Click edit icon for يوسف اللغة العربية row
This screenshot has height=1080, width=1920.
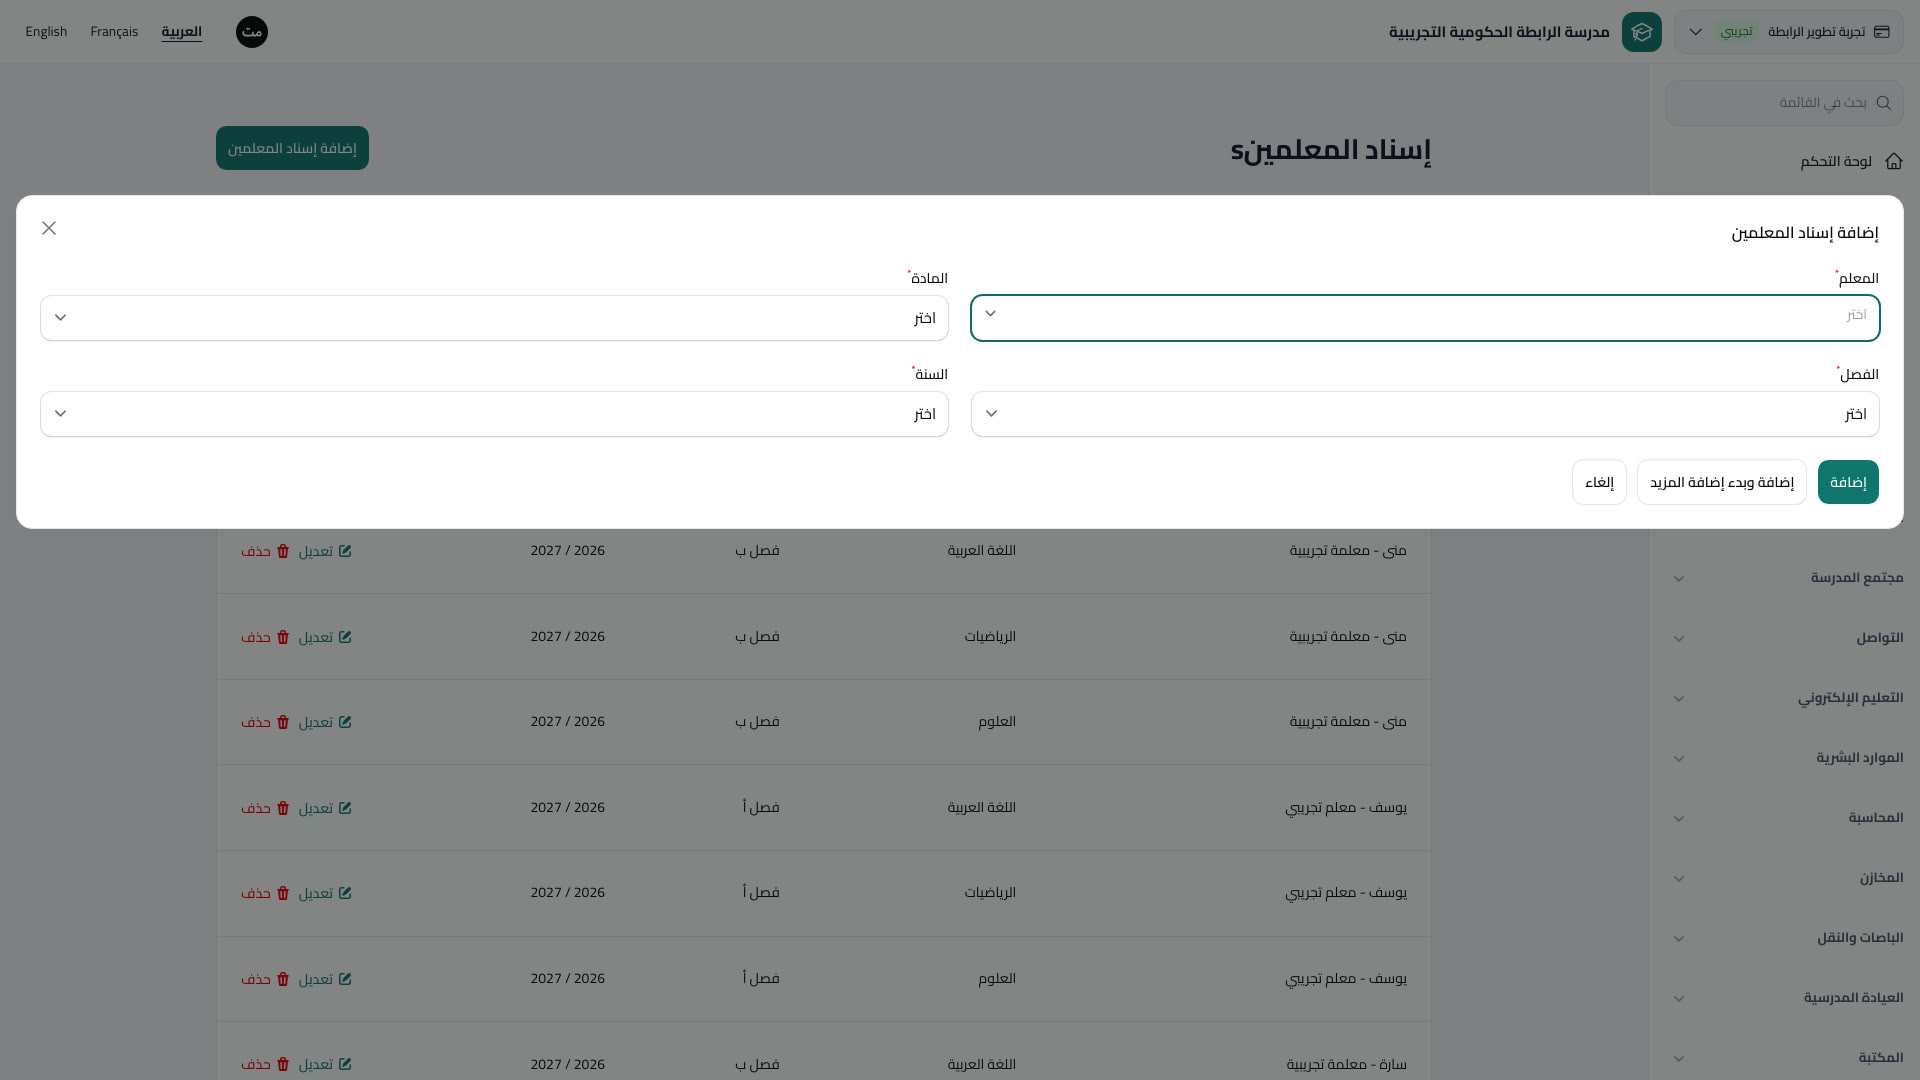click(345, 808)
